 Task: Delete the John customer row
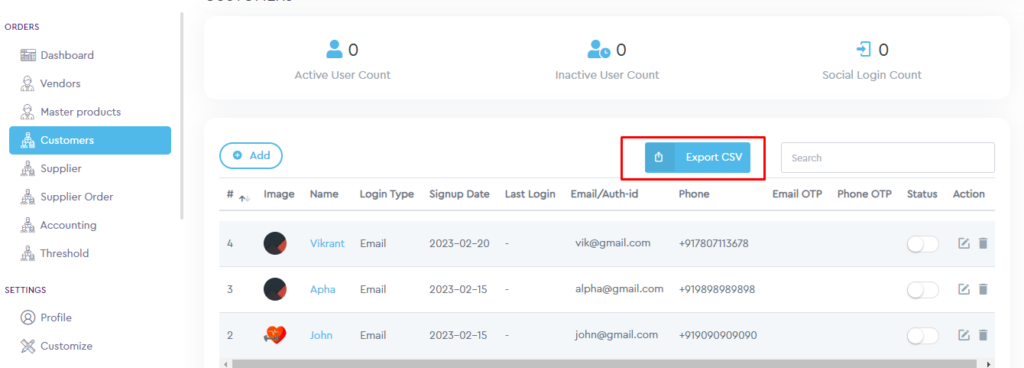click(983, 335)
